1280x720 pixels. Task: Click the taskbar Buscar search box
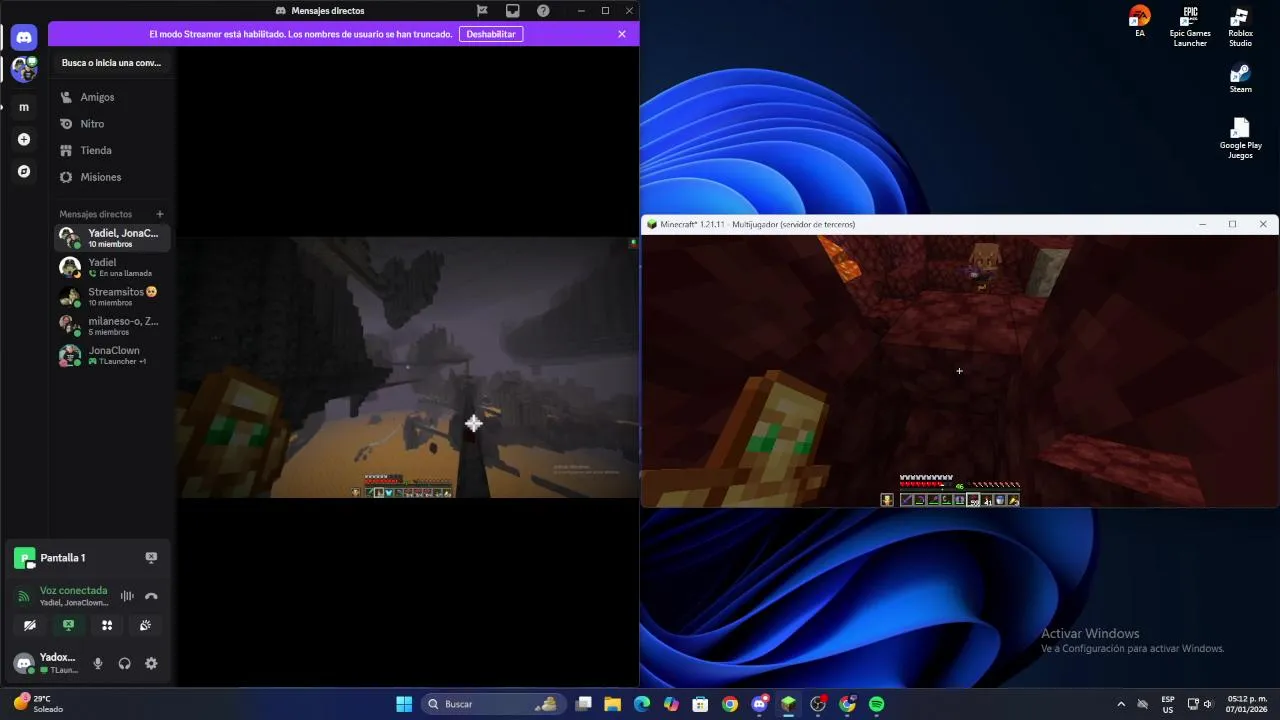coord(492,704)
